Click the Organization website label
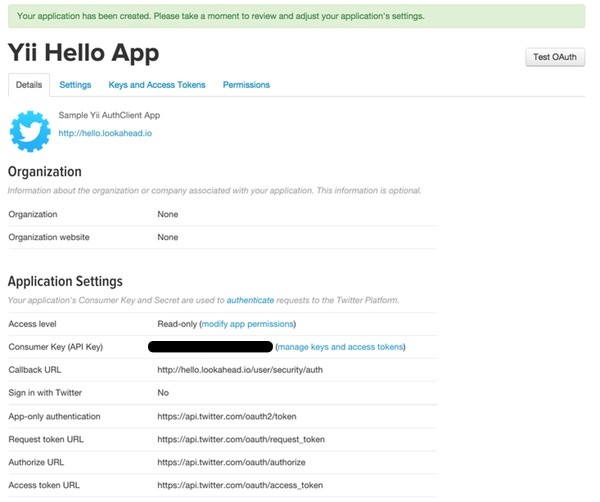Screen dimensions: 600x502 coord(49,237)
